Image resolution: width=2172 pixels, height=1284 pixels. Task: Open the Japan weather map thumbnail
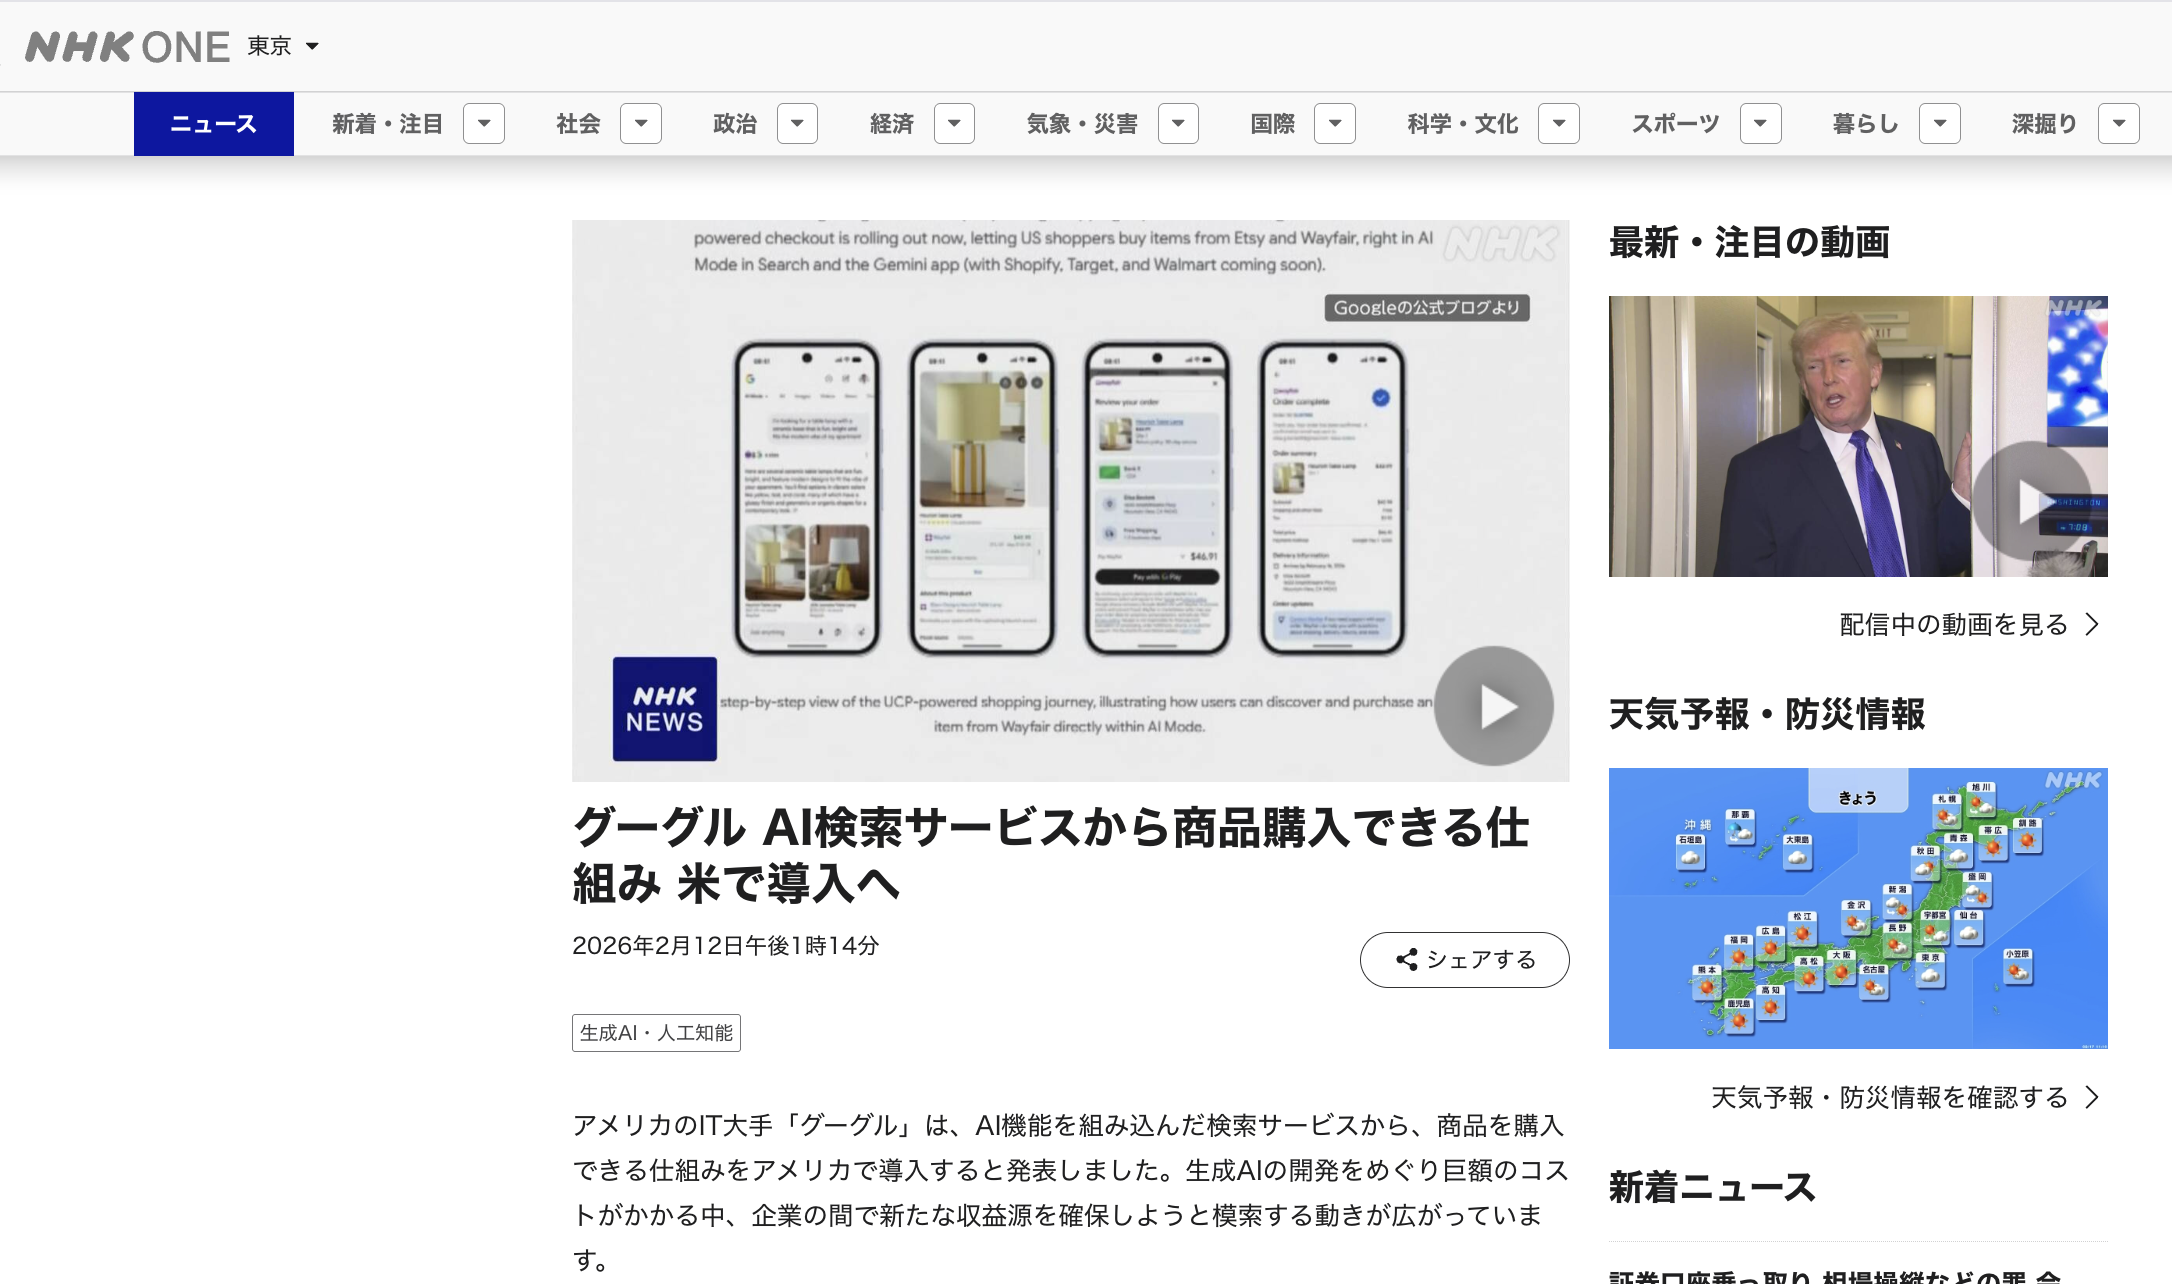coord(1857,908)
